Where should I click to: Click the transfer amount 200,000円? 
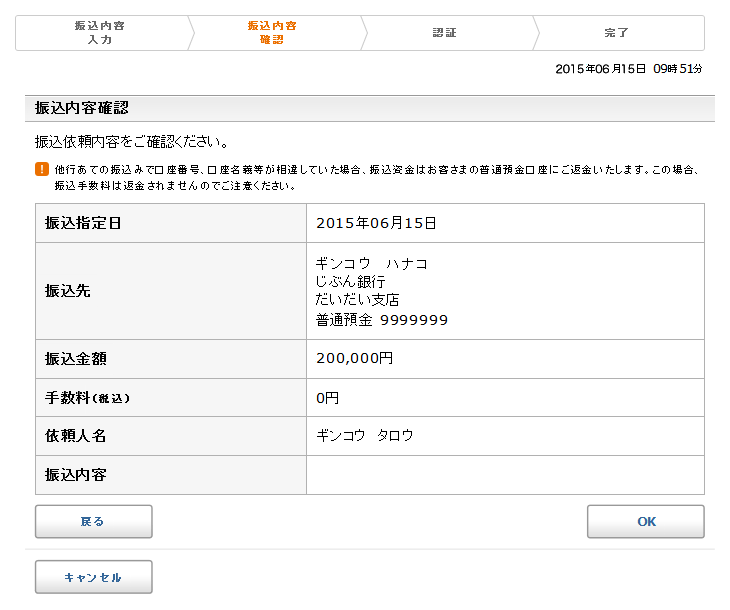point(354,358)
